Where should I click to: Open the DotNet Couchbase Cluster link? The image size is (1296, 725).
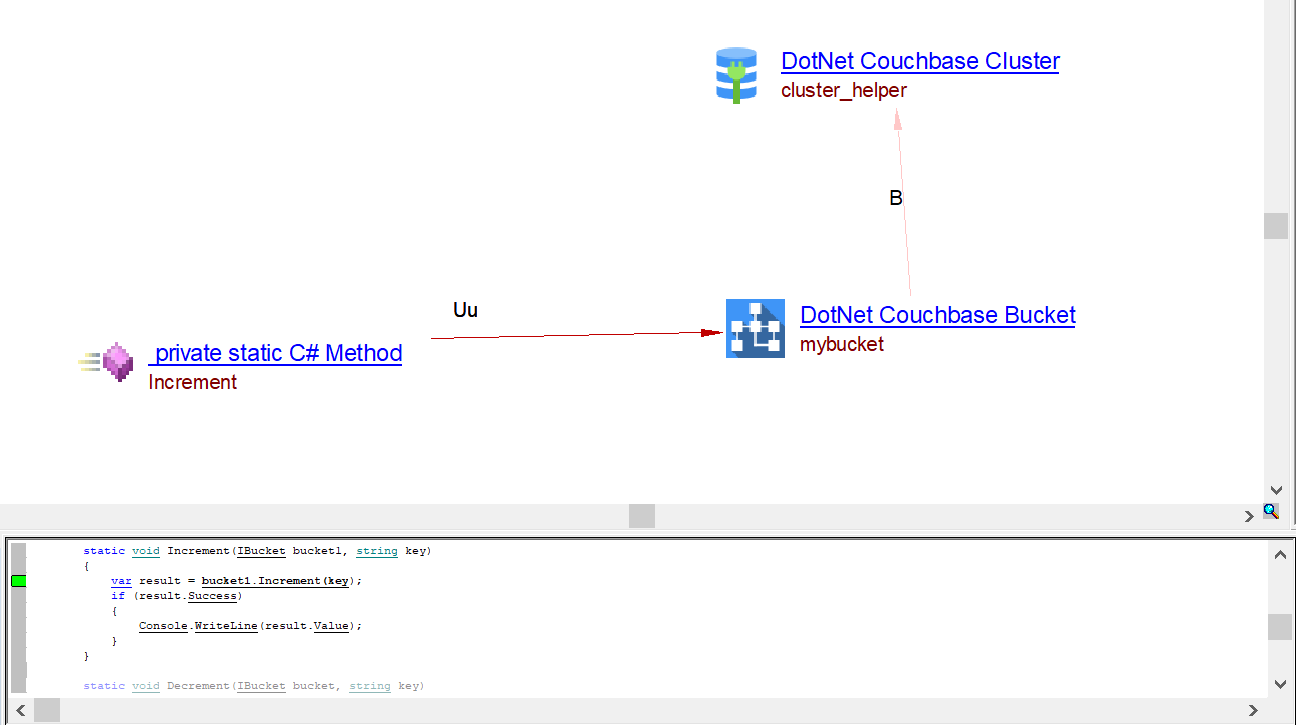click(920, 61)
